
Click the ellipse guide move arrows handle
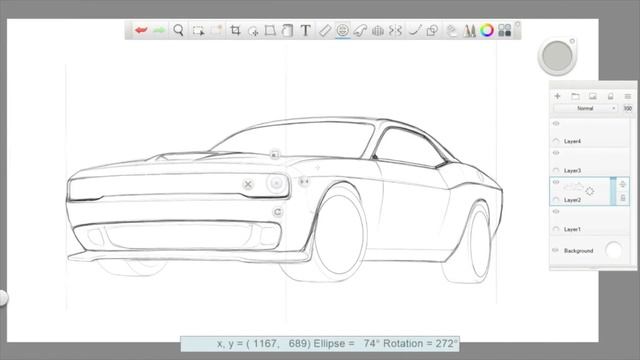pyautogui.click(x=304, y=181)
